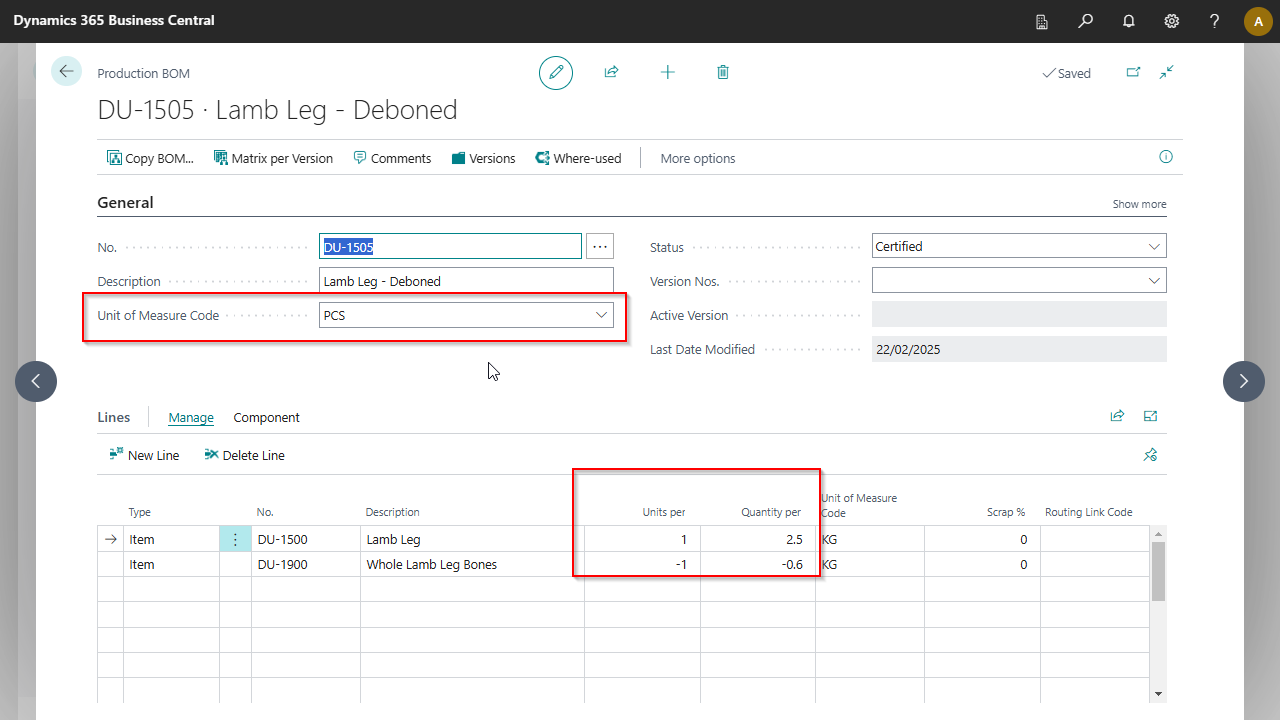This screenshot has width=1280, height=720.
Task: Click Copy BOM... action
Action: 151,158
